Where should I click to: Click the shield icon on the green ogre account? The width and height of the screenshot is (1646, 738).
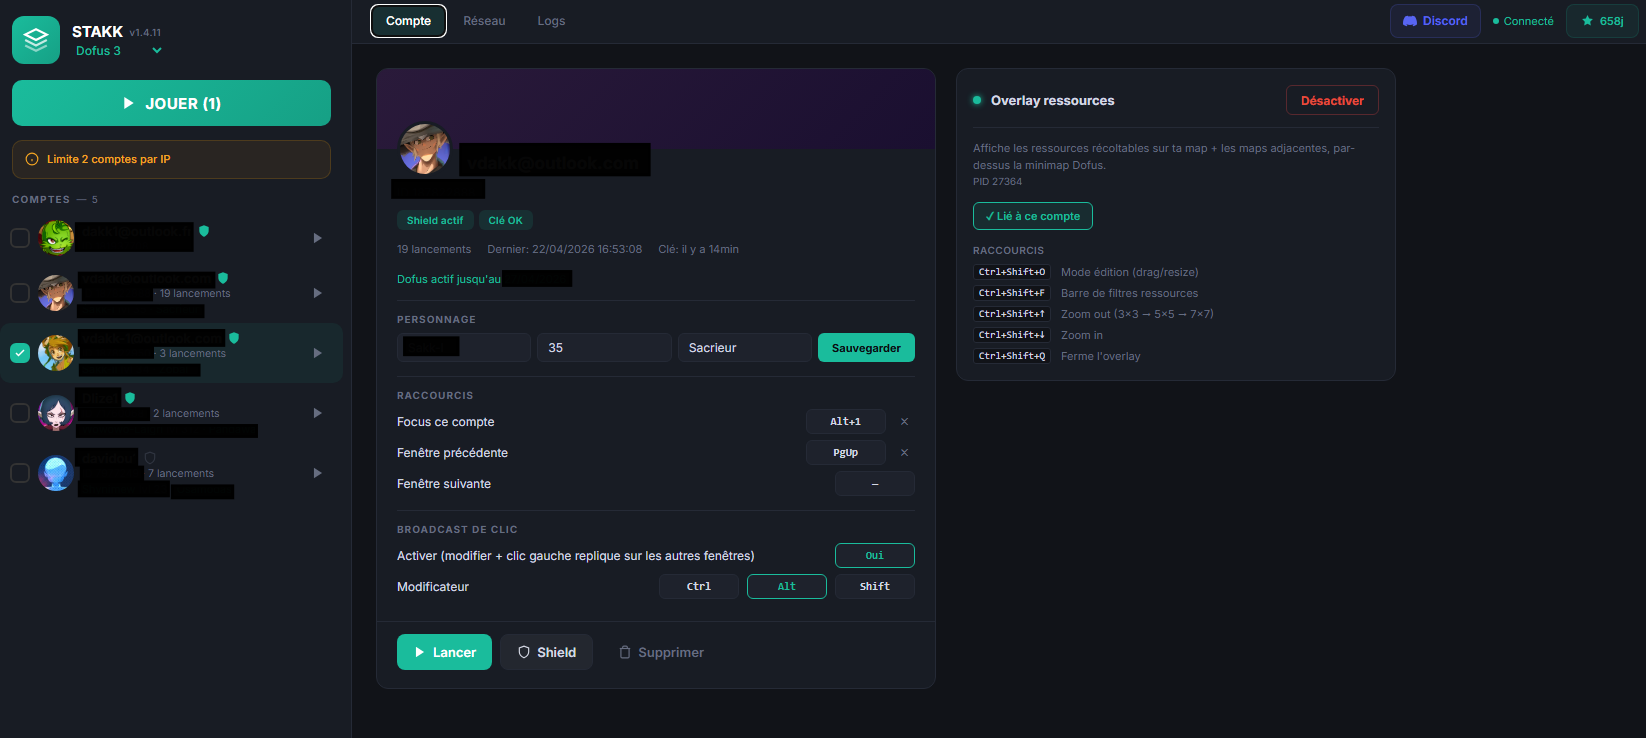[204, 231]
